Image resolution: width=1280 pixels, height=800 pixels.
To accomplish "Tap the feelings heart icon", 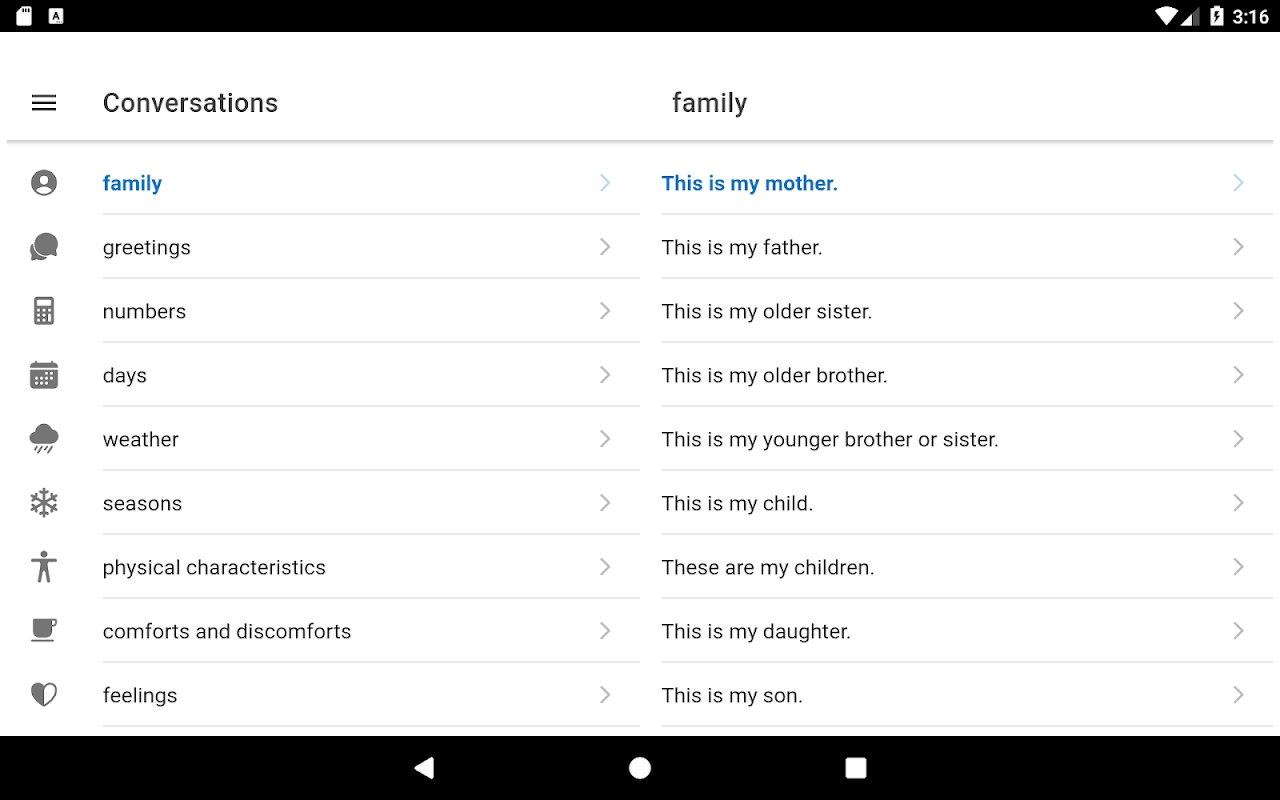I will tap(44, 695).
